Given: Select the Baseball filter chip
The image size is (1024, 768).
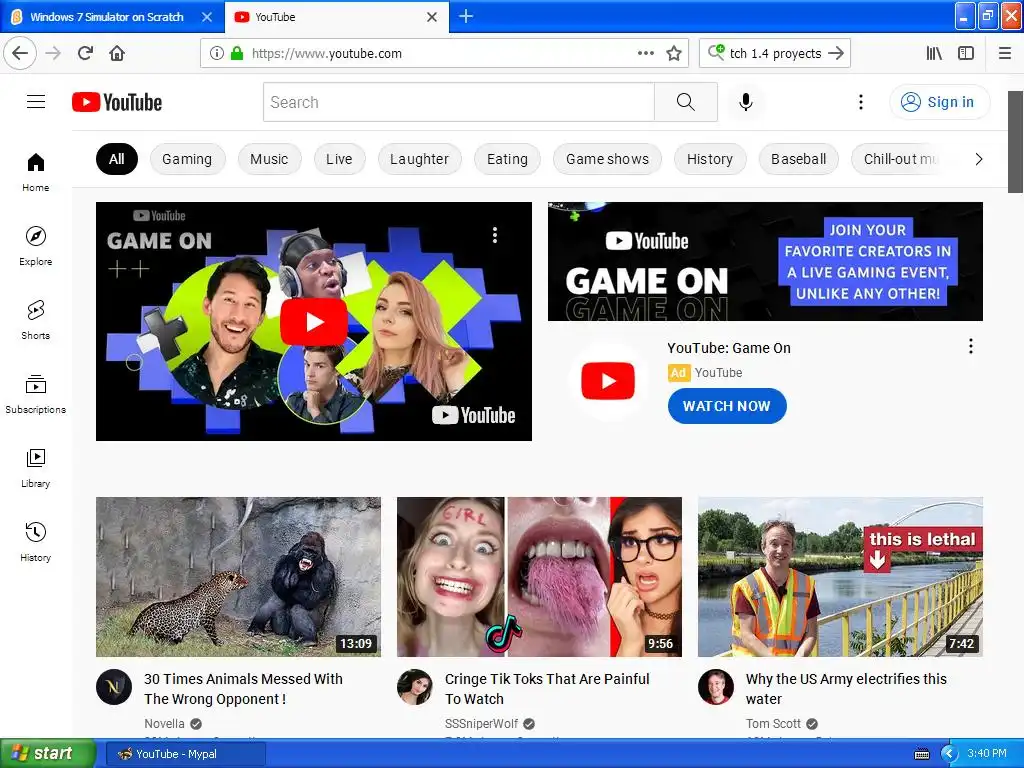Looking at the screenshot, I should tap(799, 159).
